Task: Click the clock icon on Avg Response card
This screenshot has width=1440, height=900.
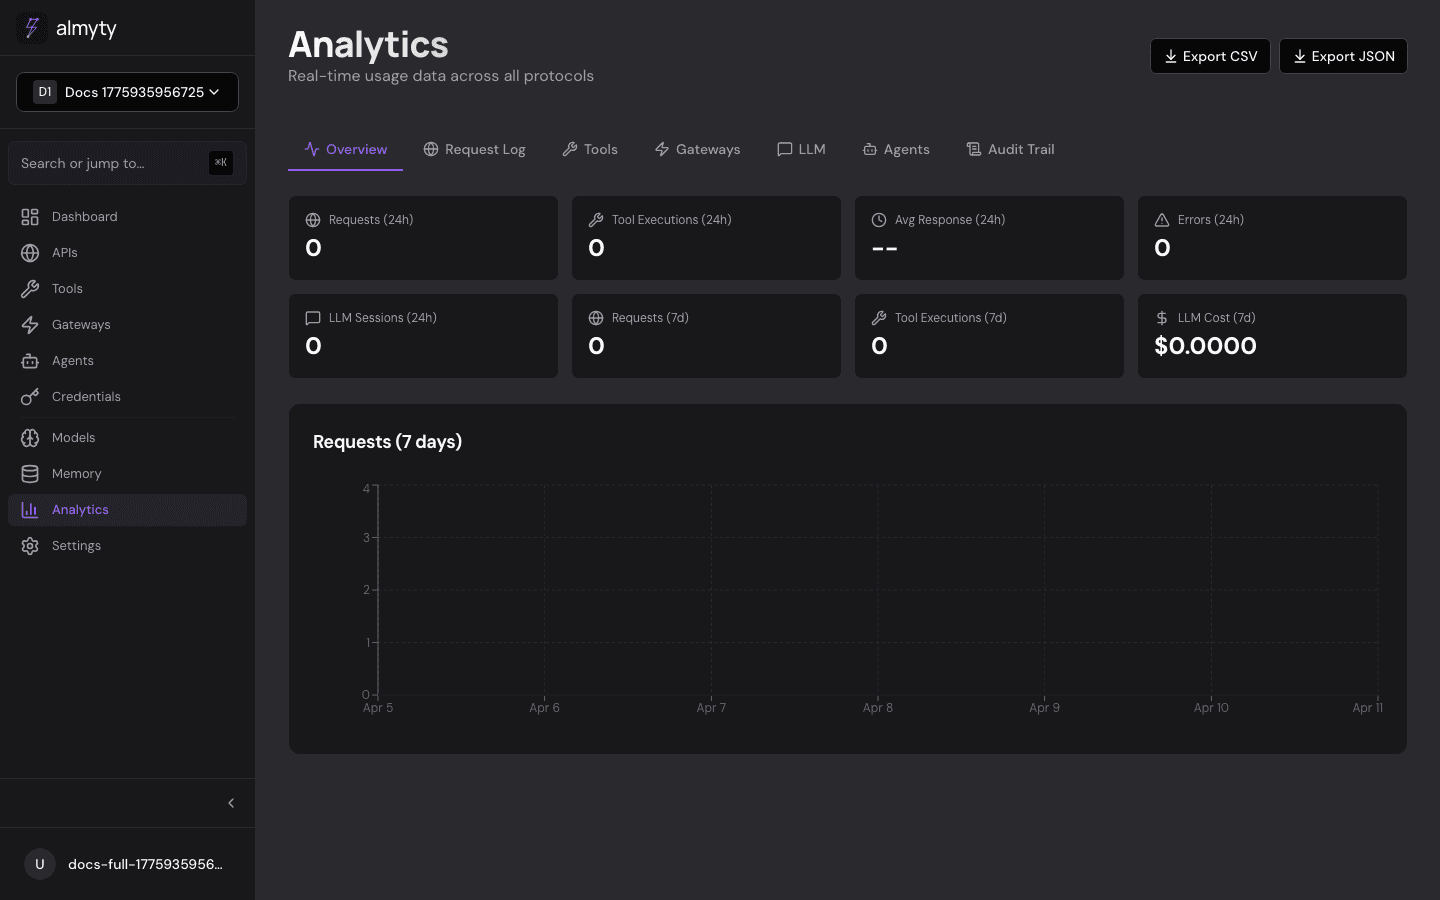Action: click(x=879, y=220)
